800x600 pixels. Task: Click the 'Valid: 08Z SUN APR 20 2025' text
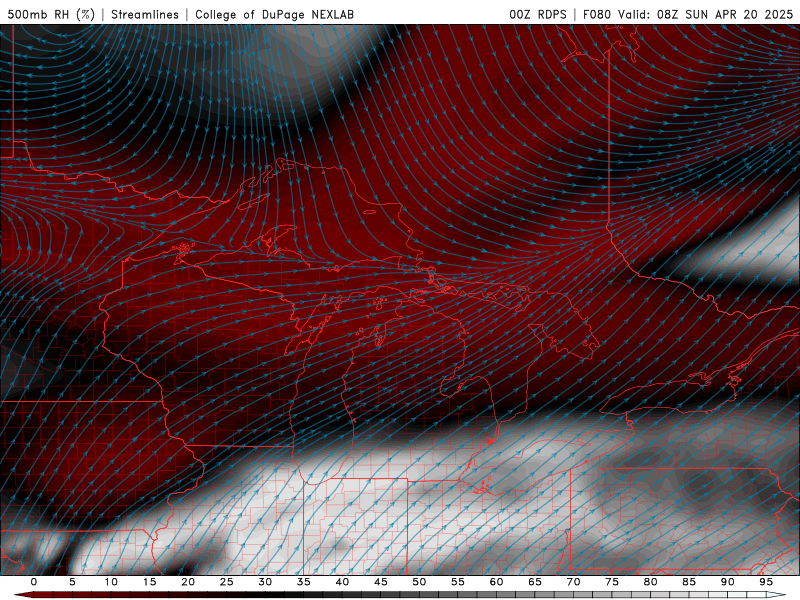tap(706, 14)
